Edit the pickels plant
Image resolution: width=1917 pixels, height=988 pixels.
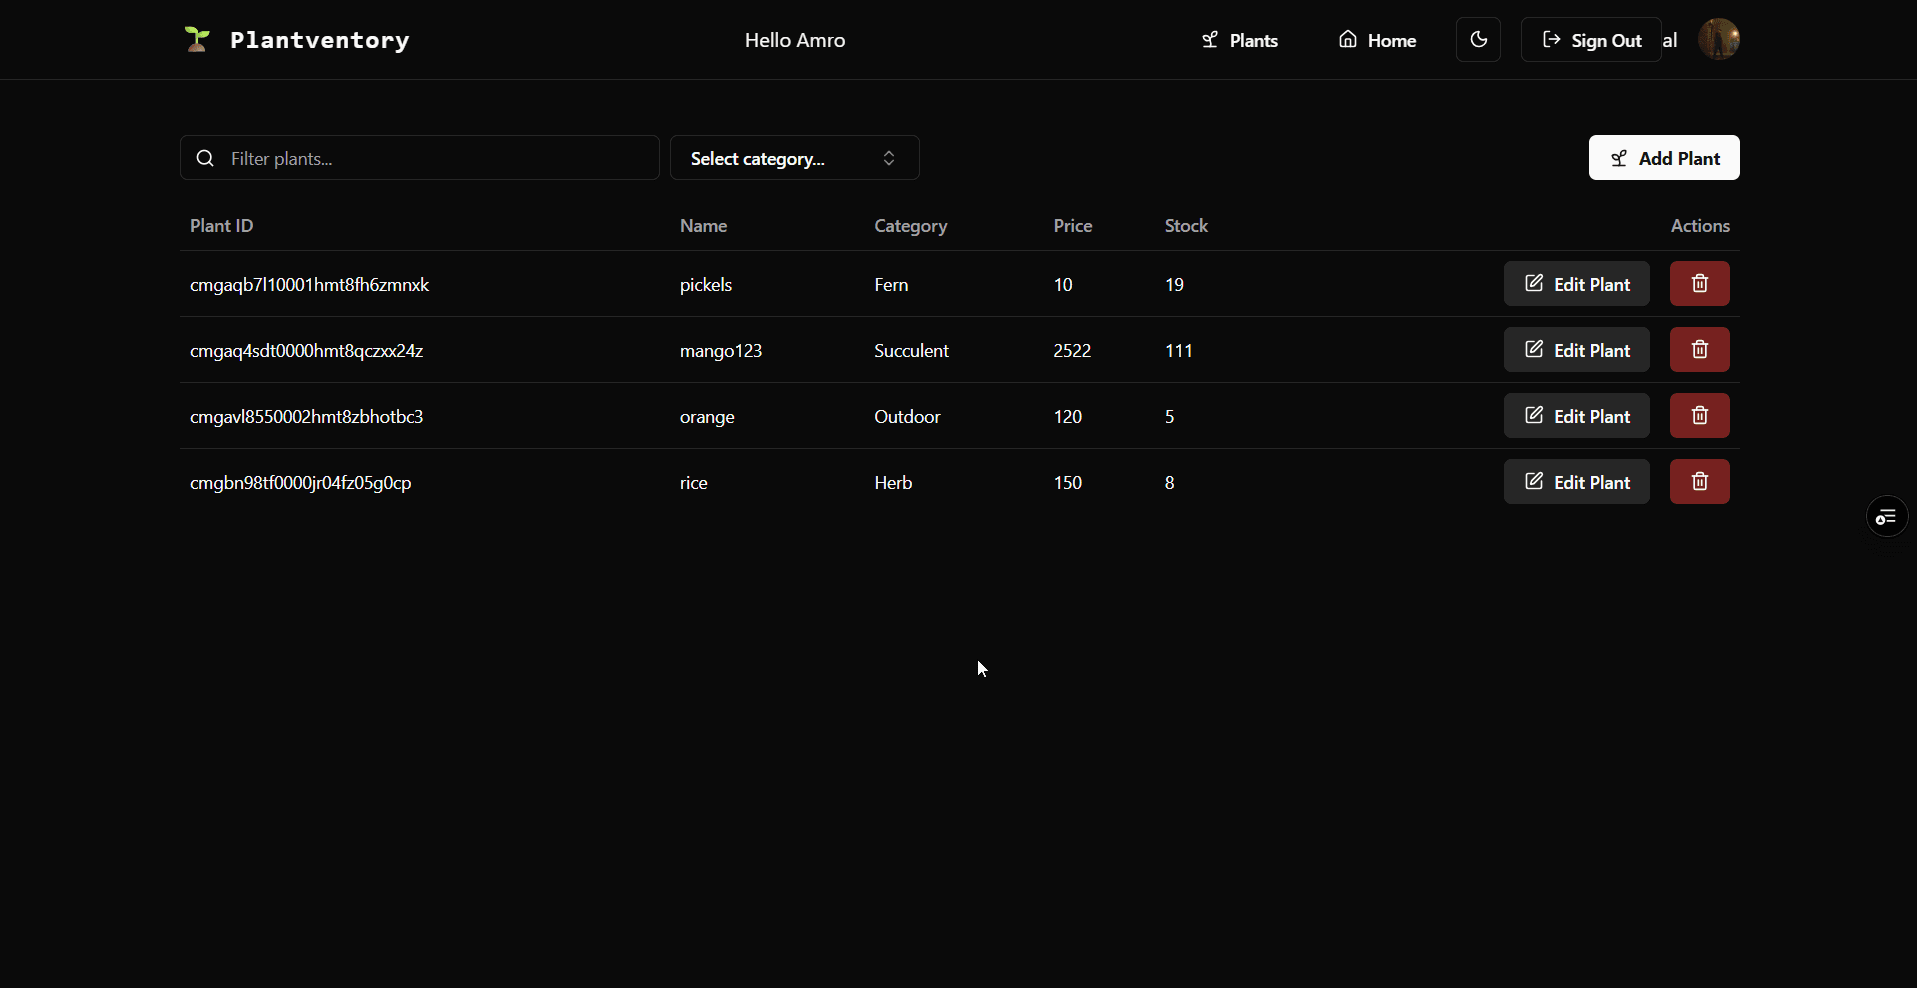click(1576, 284)
